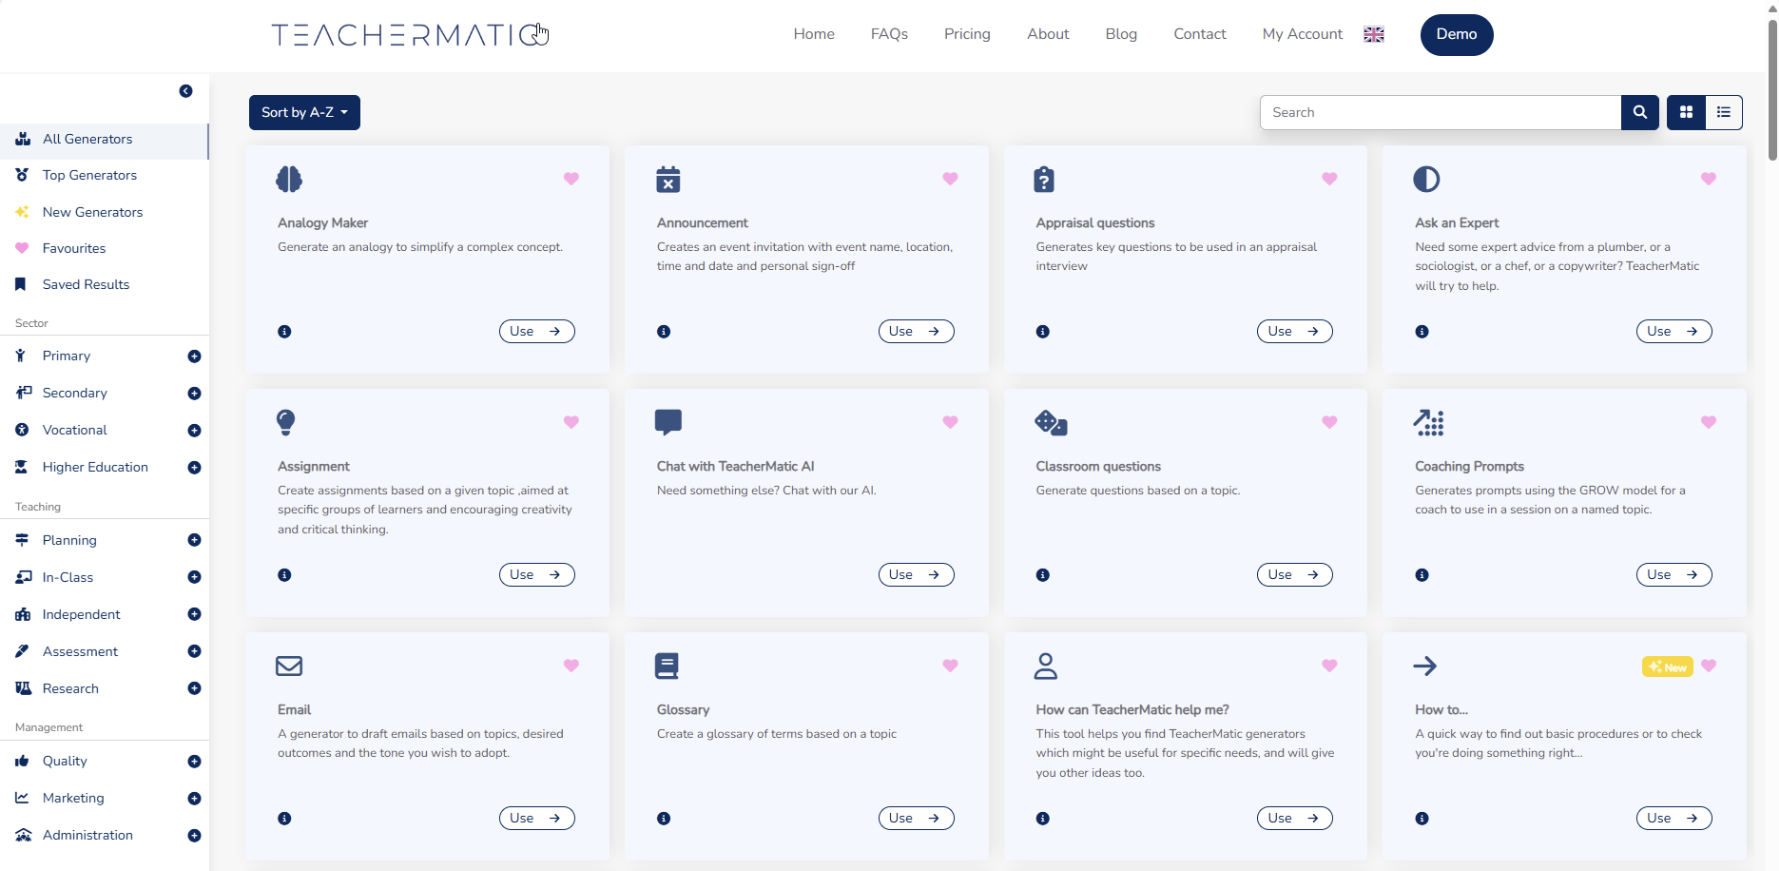Open info for Assignment card

pyautogui.click(x=285, y=575)
